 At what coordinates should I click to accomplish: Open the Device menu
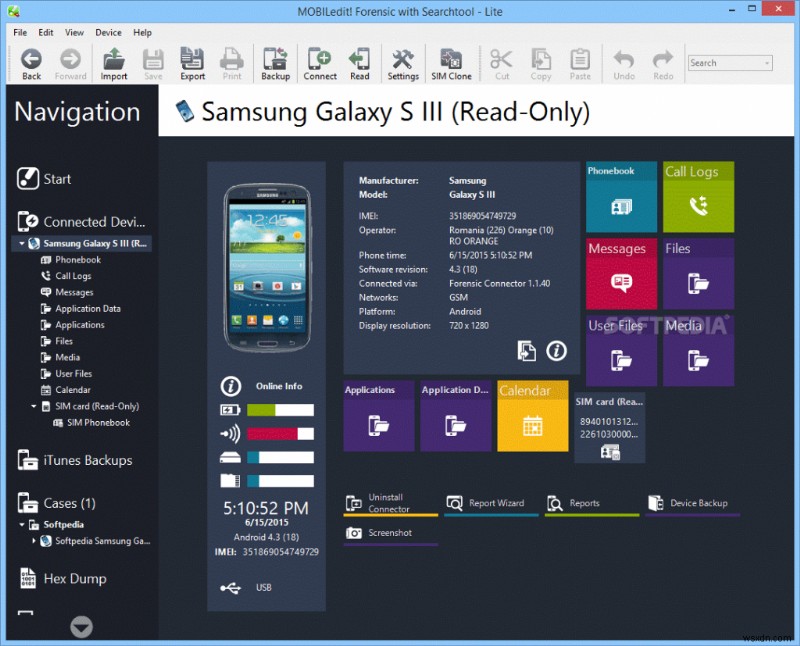tap(108, 31)
